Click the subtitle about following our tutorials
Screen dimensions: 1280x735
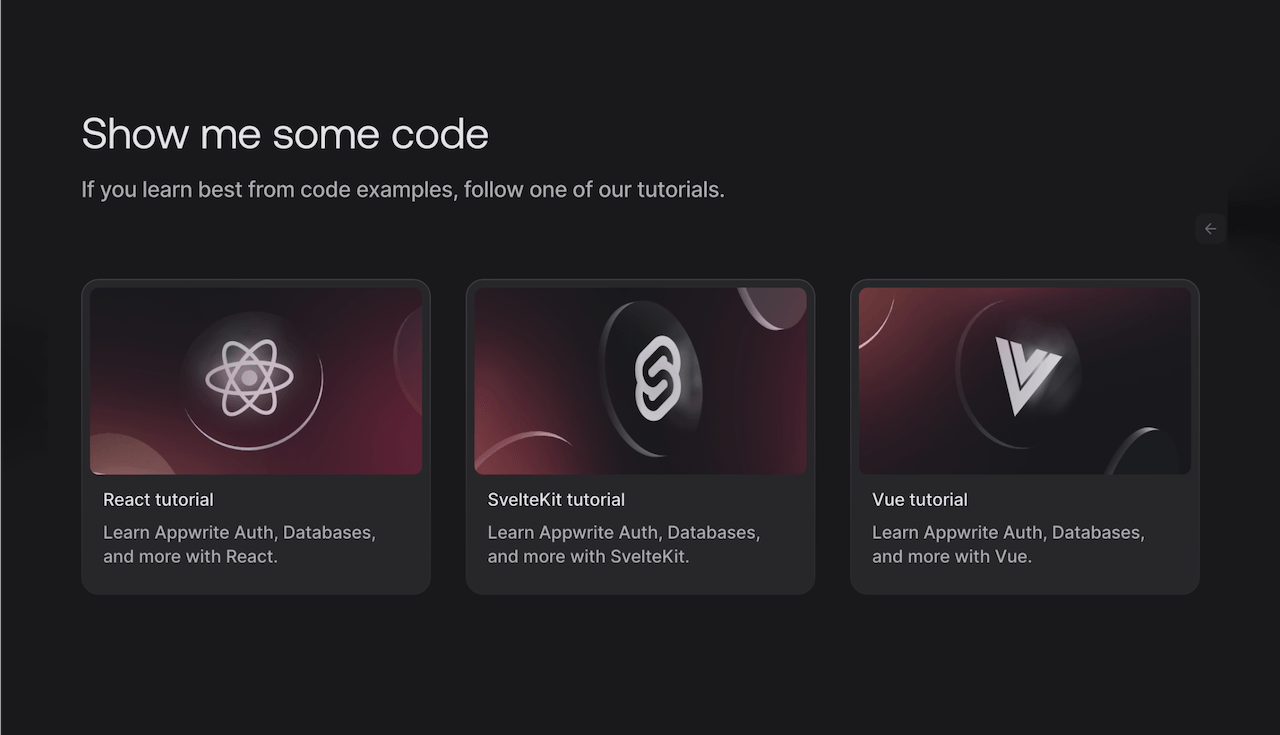(402, 189)
